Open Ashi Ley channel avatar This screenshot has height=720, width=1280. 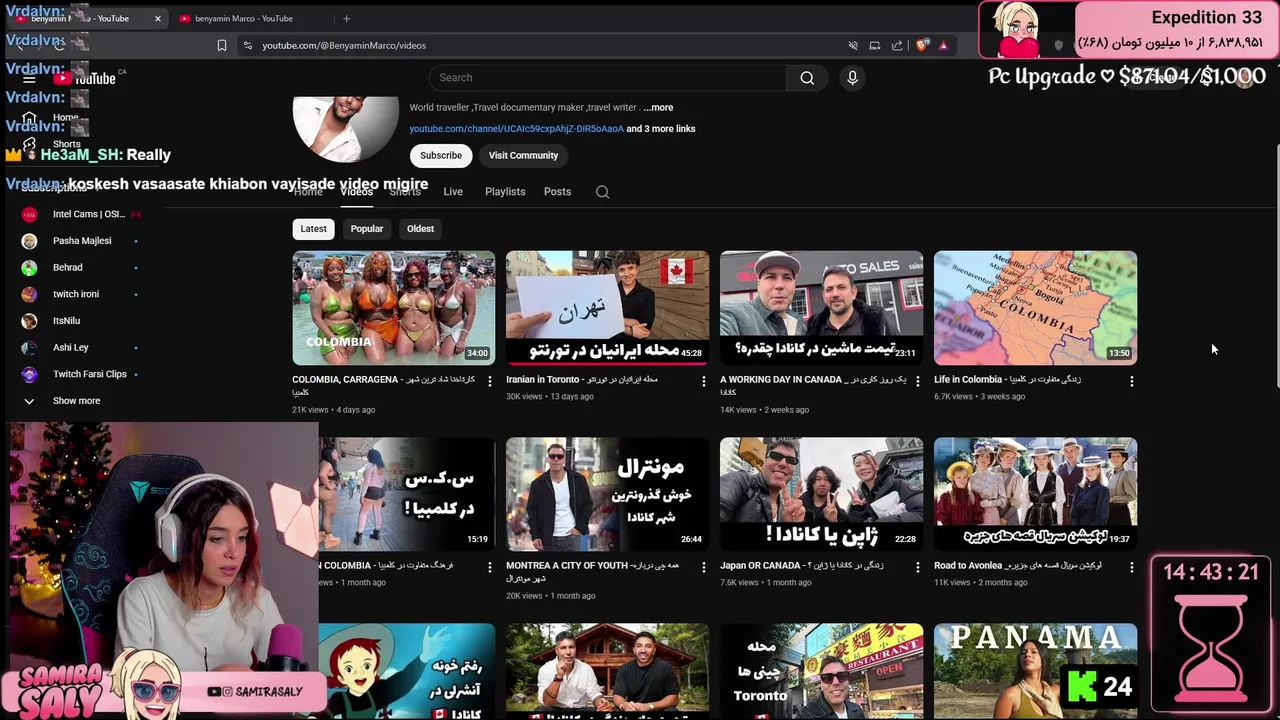coord(29,348)
